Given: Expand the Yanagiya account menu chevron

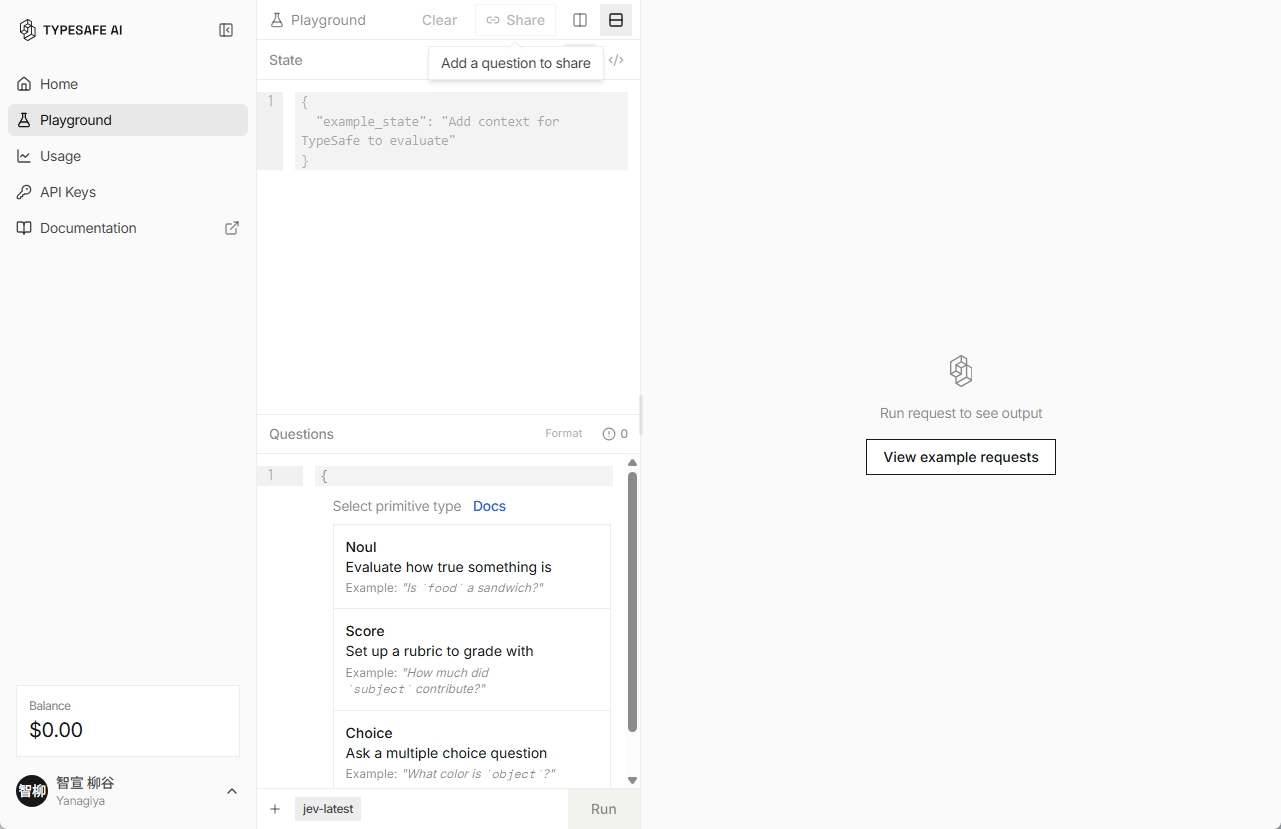Looking at the screenshot, I should [232, 791].
